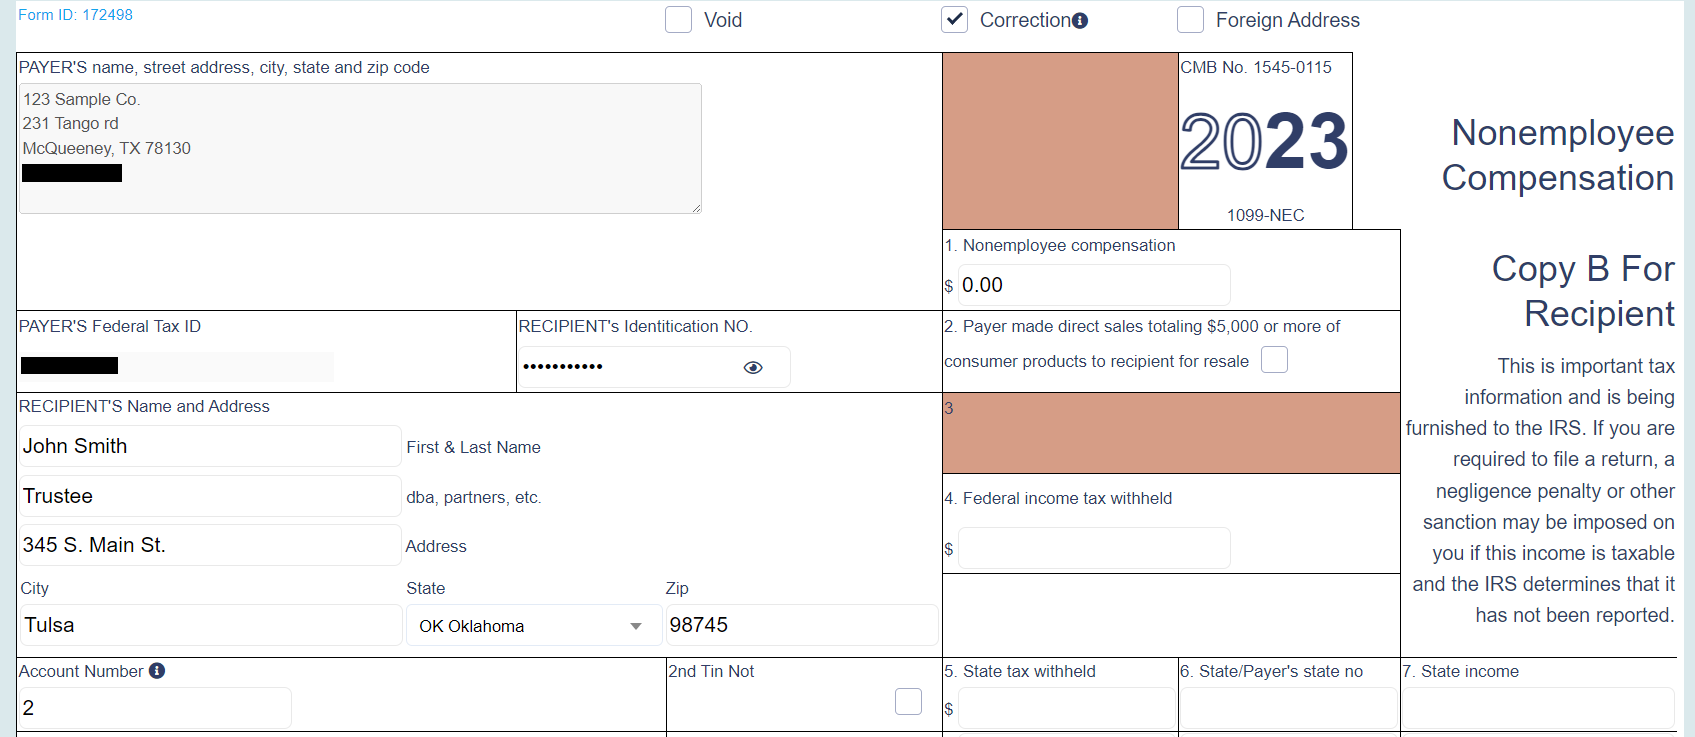Click the Account Number info icon
Viewport: 1695px width, 737px height.
click(x=157, y=671)
